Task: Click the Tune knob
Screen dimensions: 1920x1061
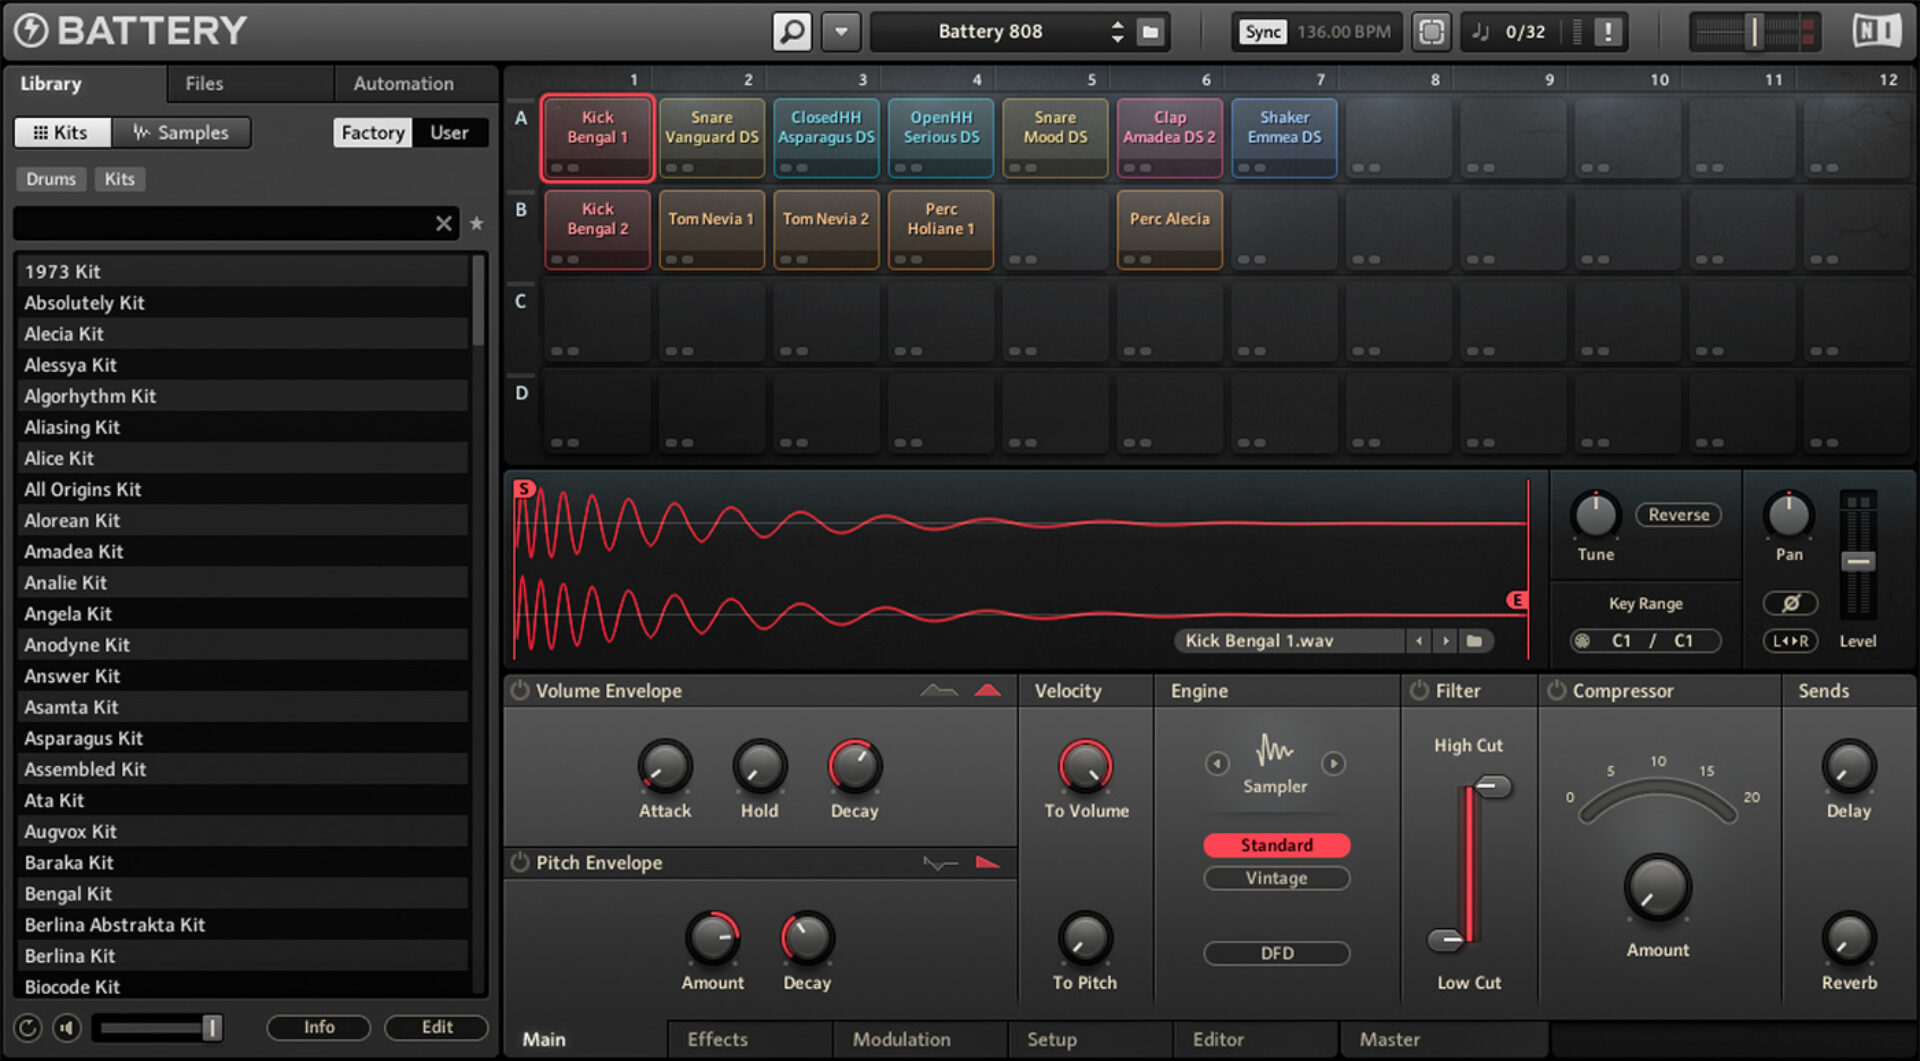Action: (1595, 515)
